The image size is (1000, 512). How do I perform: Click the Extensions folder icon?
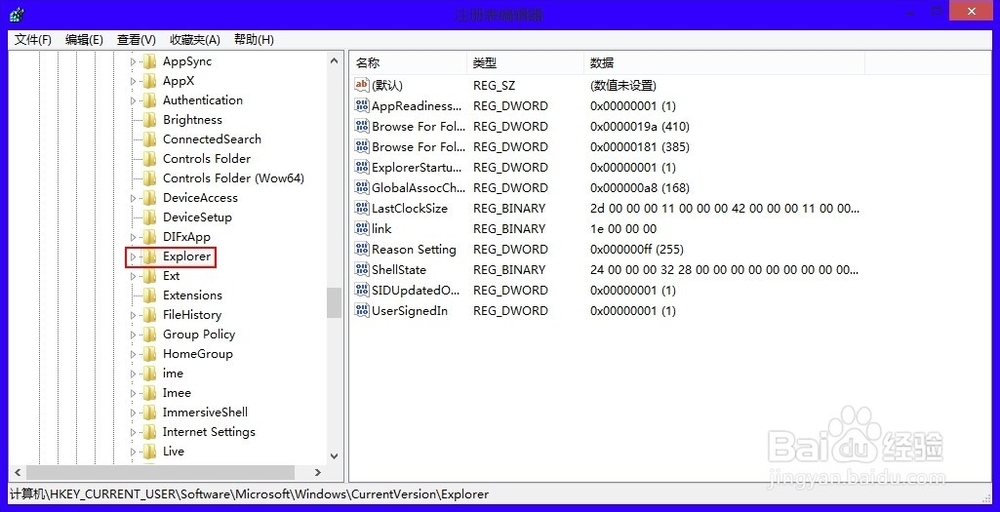click(x=149, y=295)
